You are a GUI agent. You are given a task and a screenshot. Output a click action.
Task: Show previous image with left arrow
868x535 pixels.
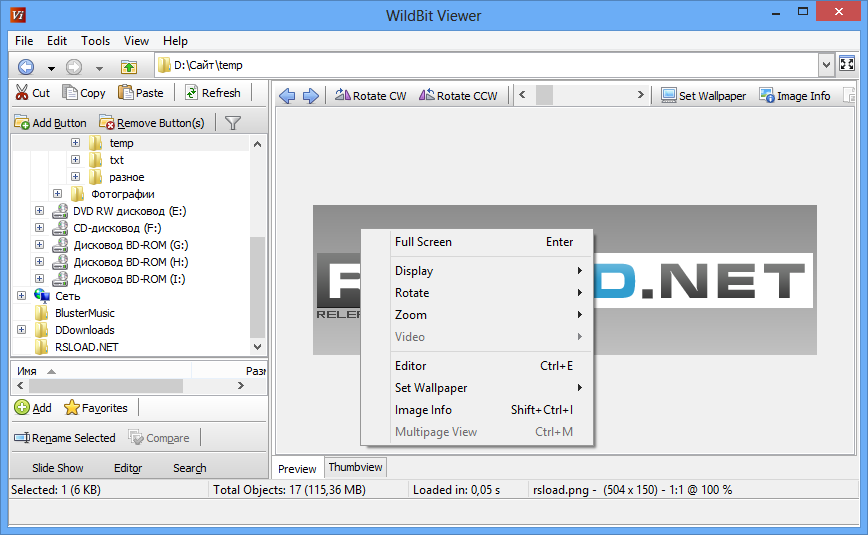287,96
